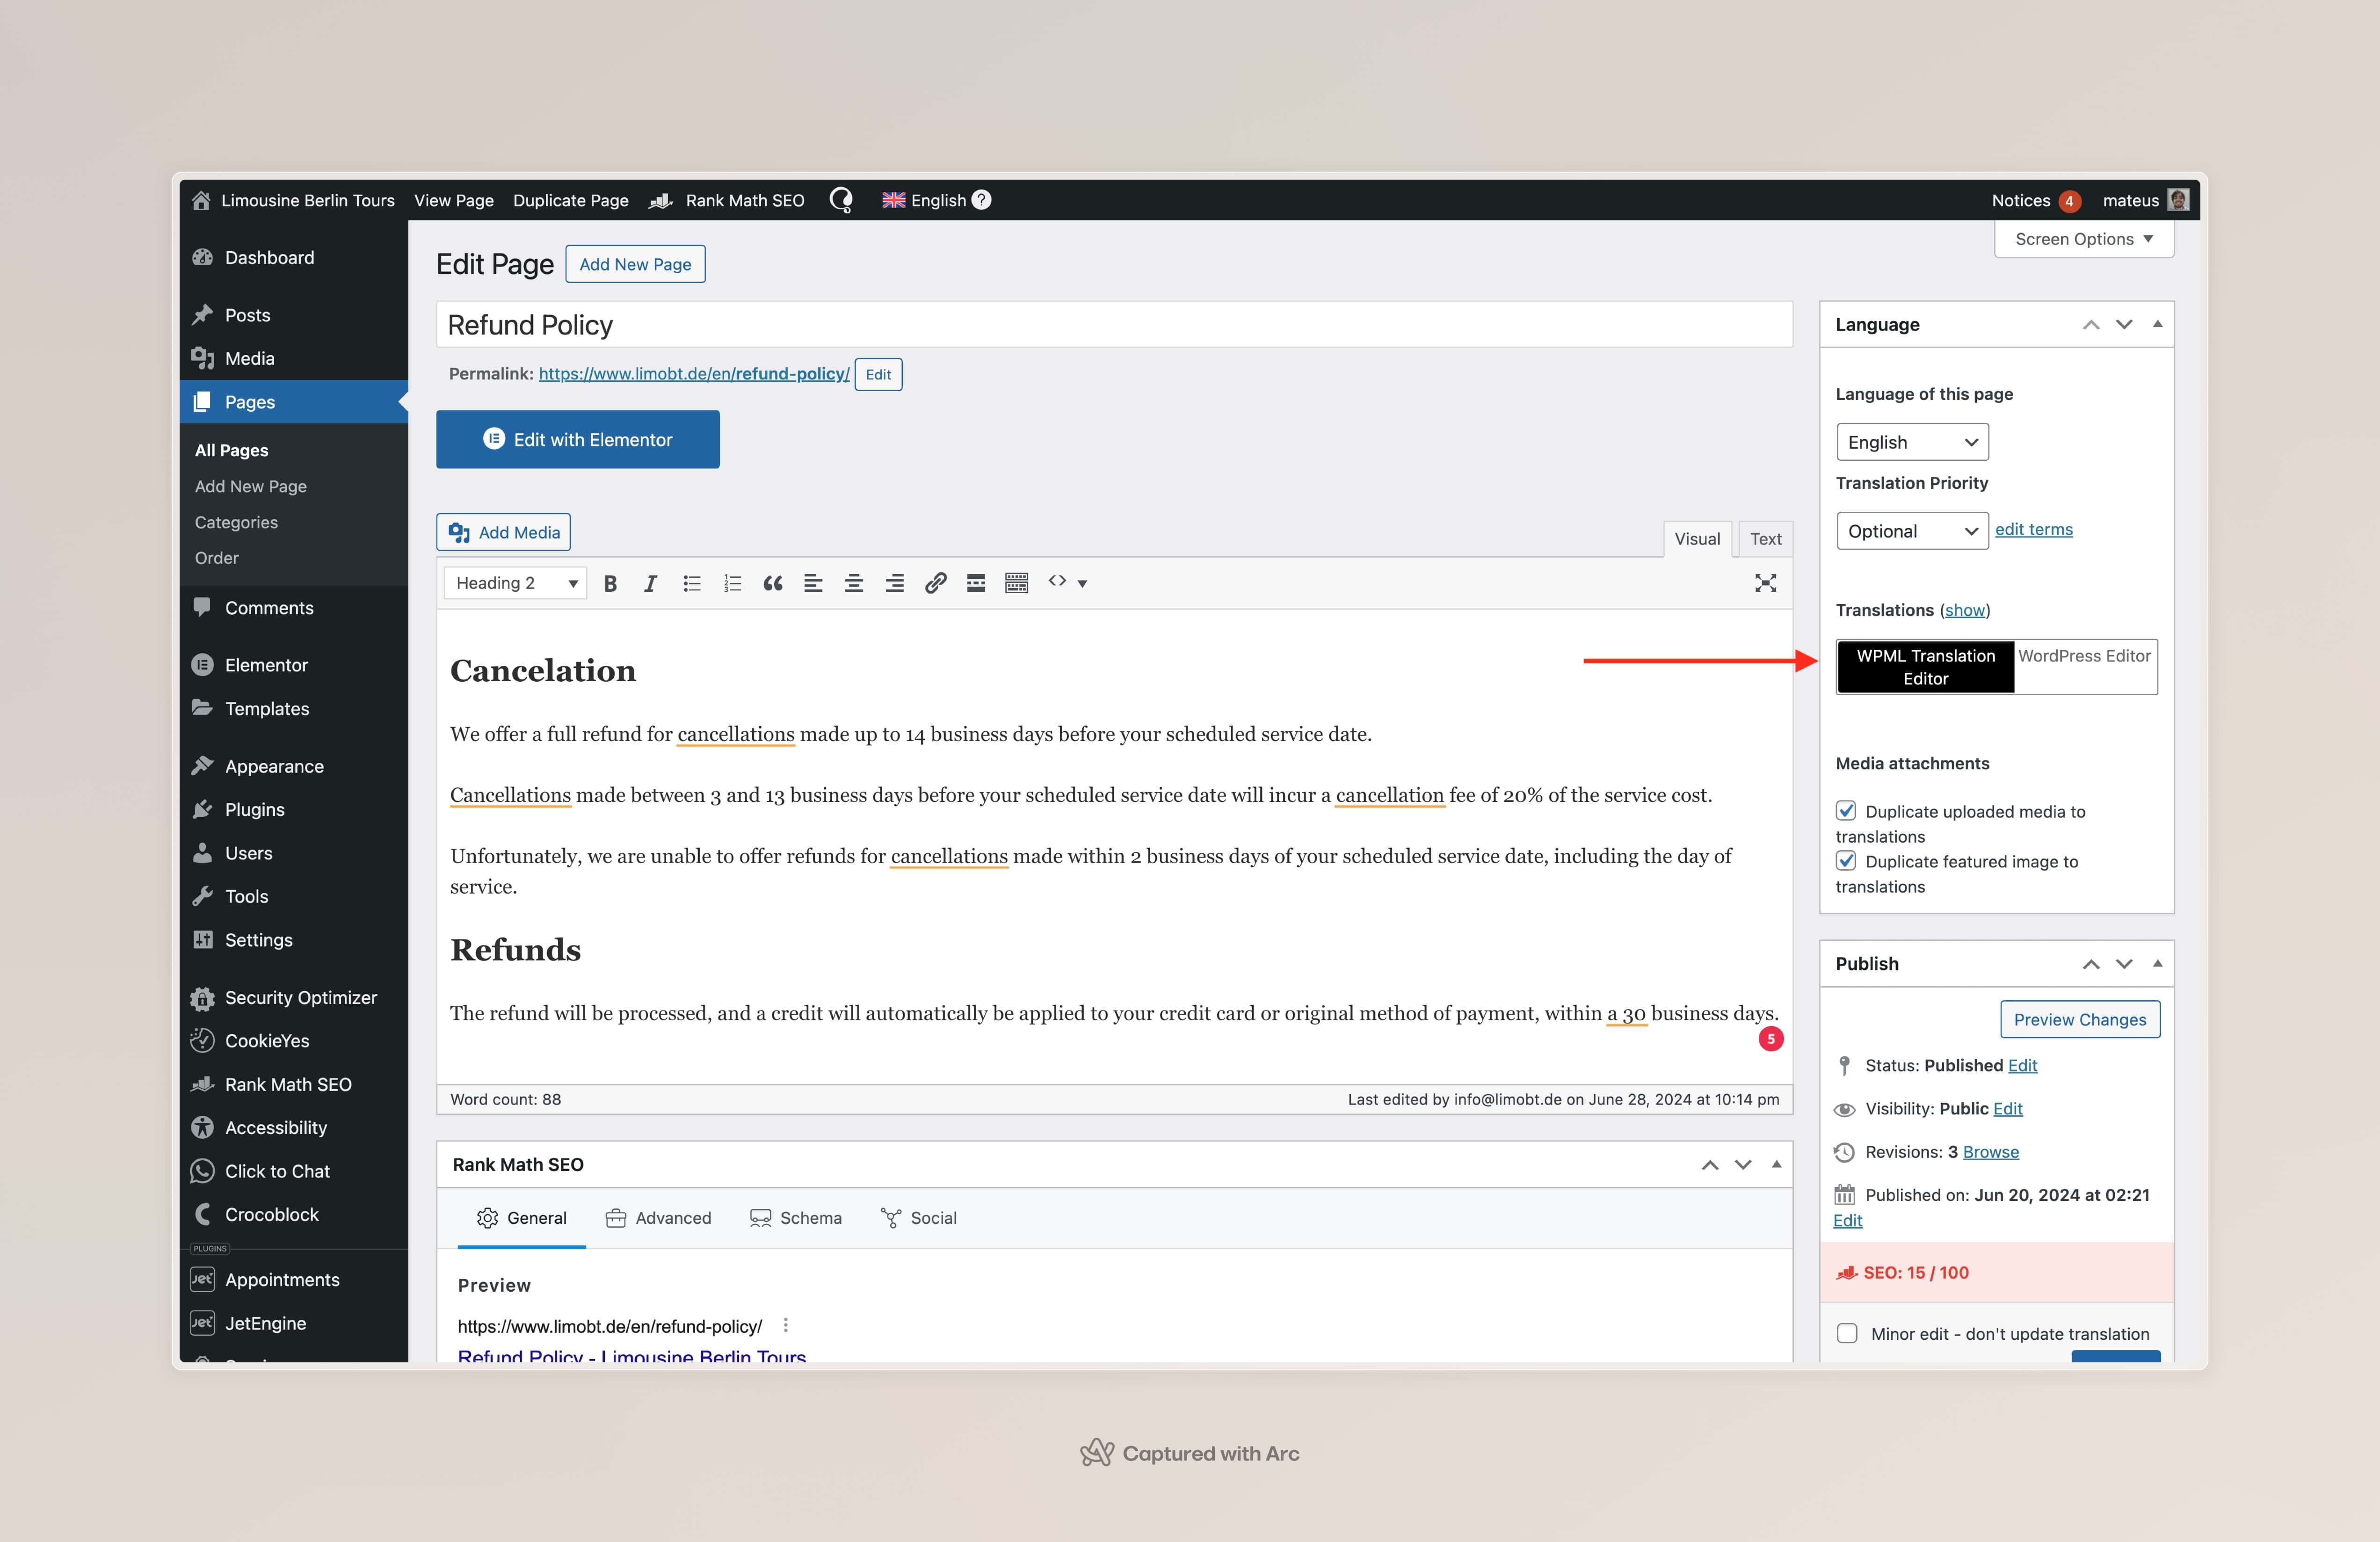Viewport: 2380px width, 1542px height.
Task: Open the Media library
Action: 294,358
